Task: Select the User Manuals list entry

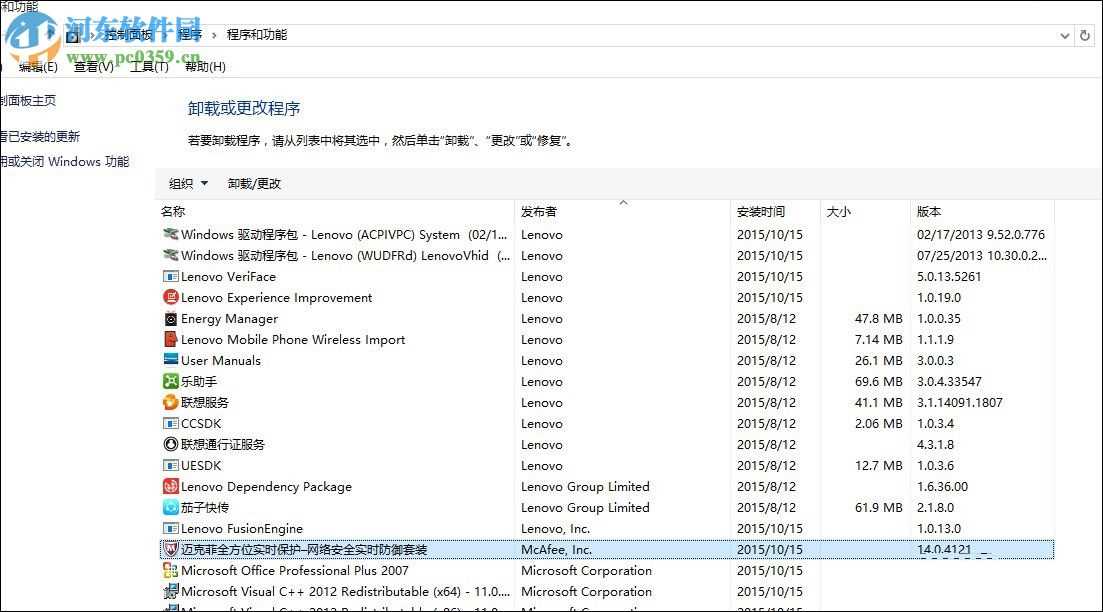Action: [x=220, y=361]
